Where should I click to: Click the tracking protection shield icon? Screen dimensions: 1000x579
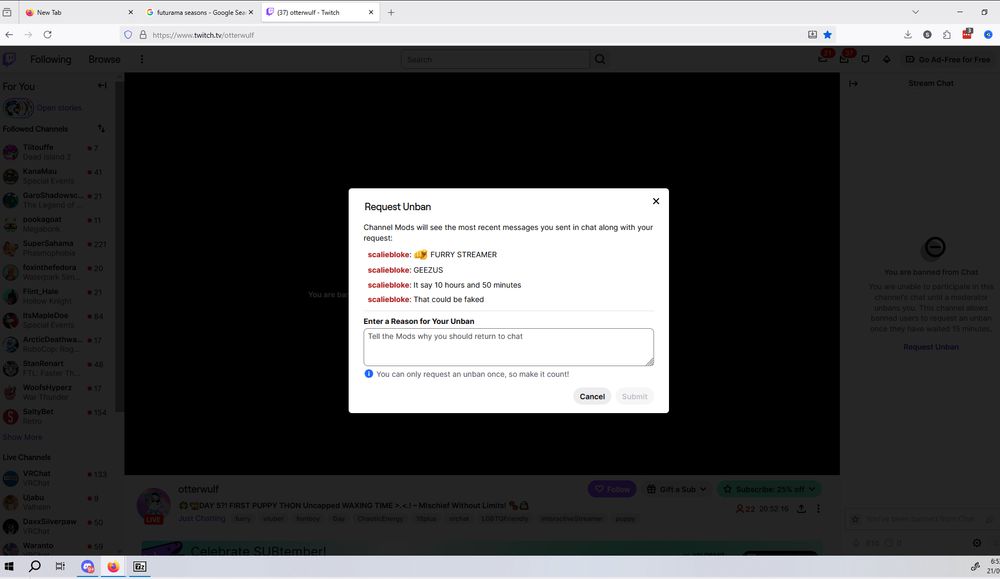click(128, 34)
